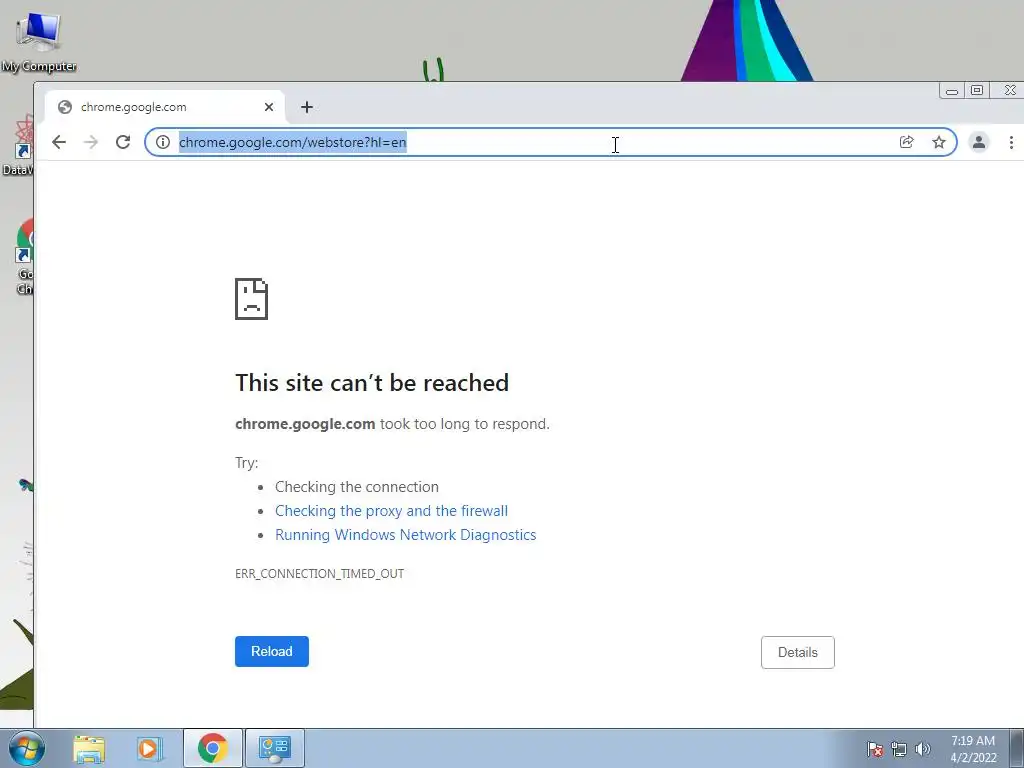Open a new tab with the plus button

pos(307,107)
